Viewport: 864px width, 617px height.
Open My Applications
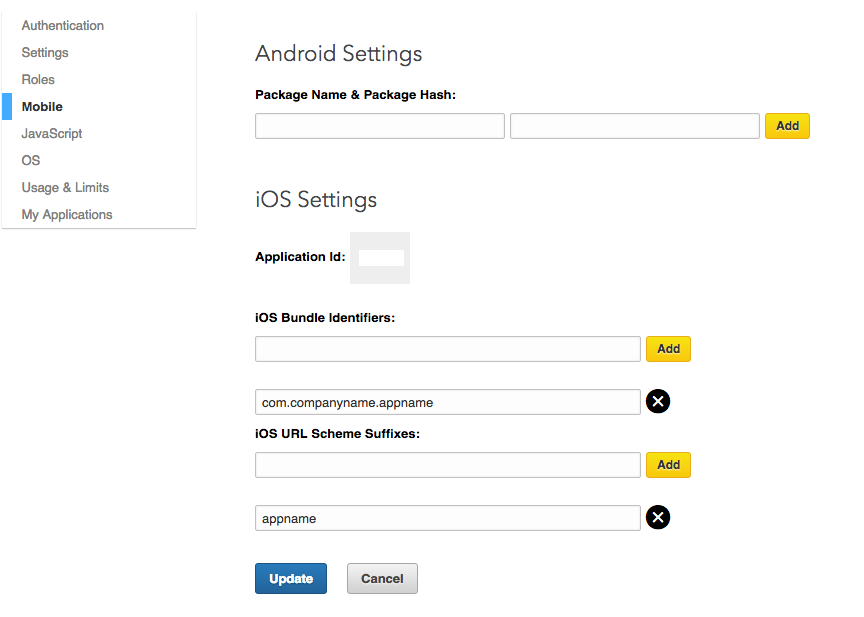(67, 214)
